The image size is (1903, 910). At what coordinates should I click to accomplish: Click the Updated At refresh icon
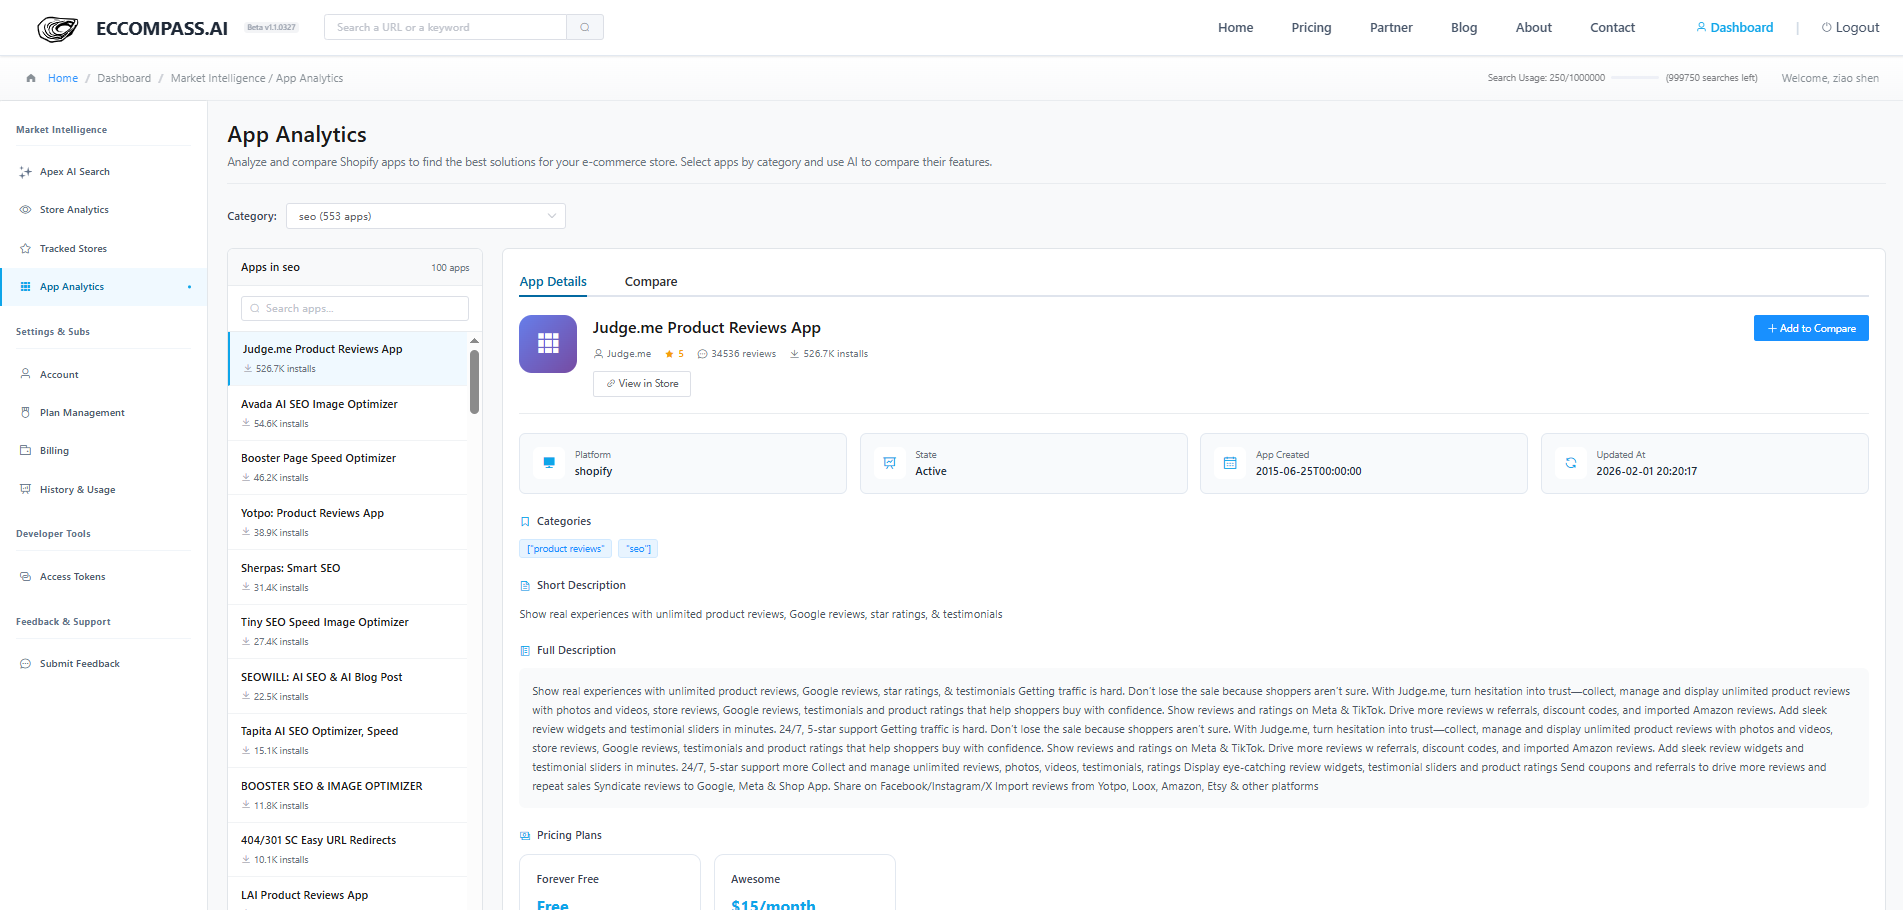coord(1571,463)
